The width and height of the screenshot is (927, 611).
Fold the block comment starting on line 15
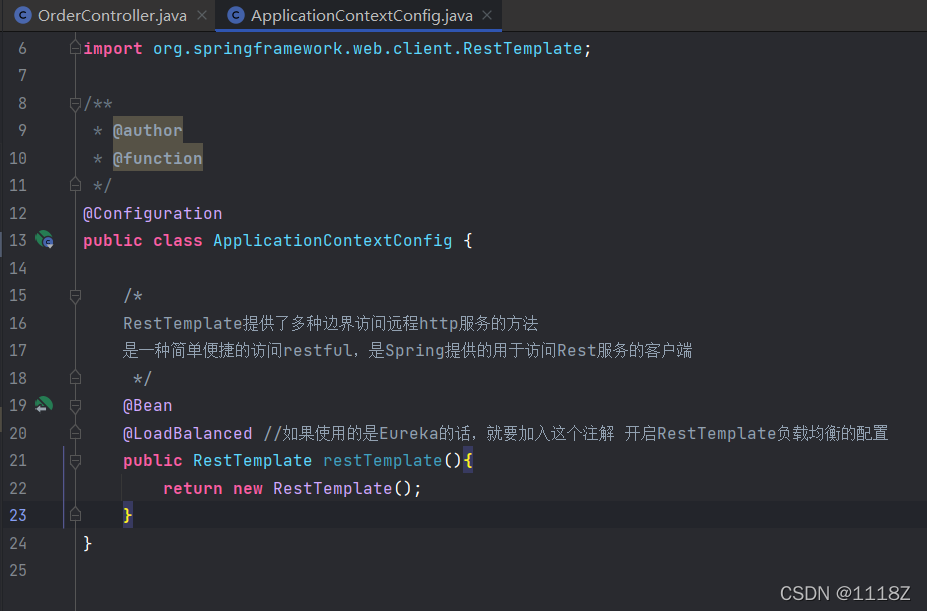pyautogui.click(x=75, y=296)
